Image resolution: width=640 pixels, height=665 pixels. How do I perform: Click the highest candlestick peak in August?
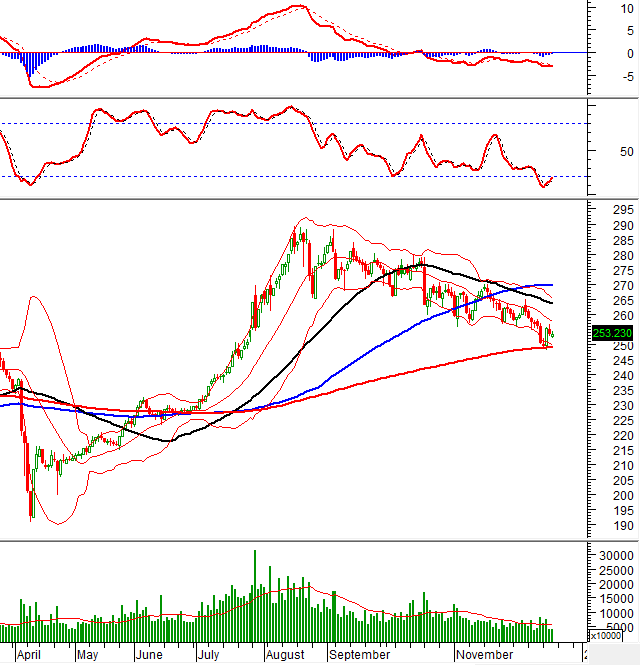[x=296, y=230]
